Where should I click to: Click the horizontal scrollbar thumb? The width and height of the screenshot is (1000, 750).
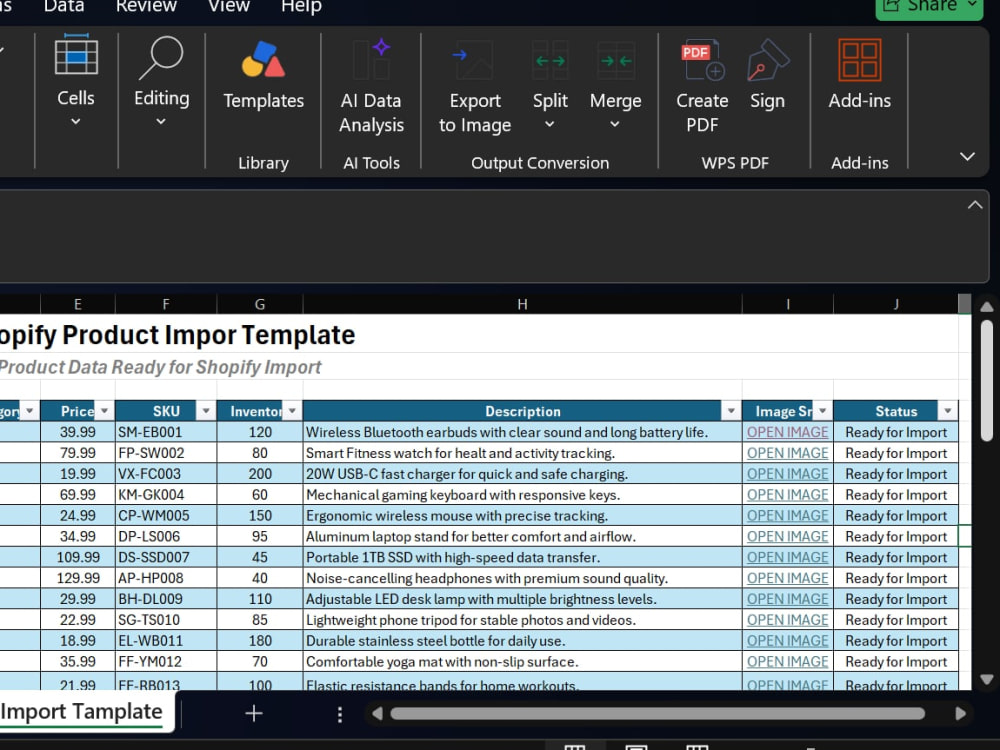658,714
